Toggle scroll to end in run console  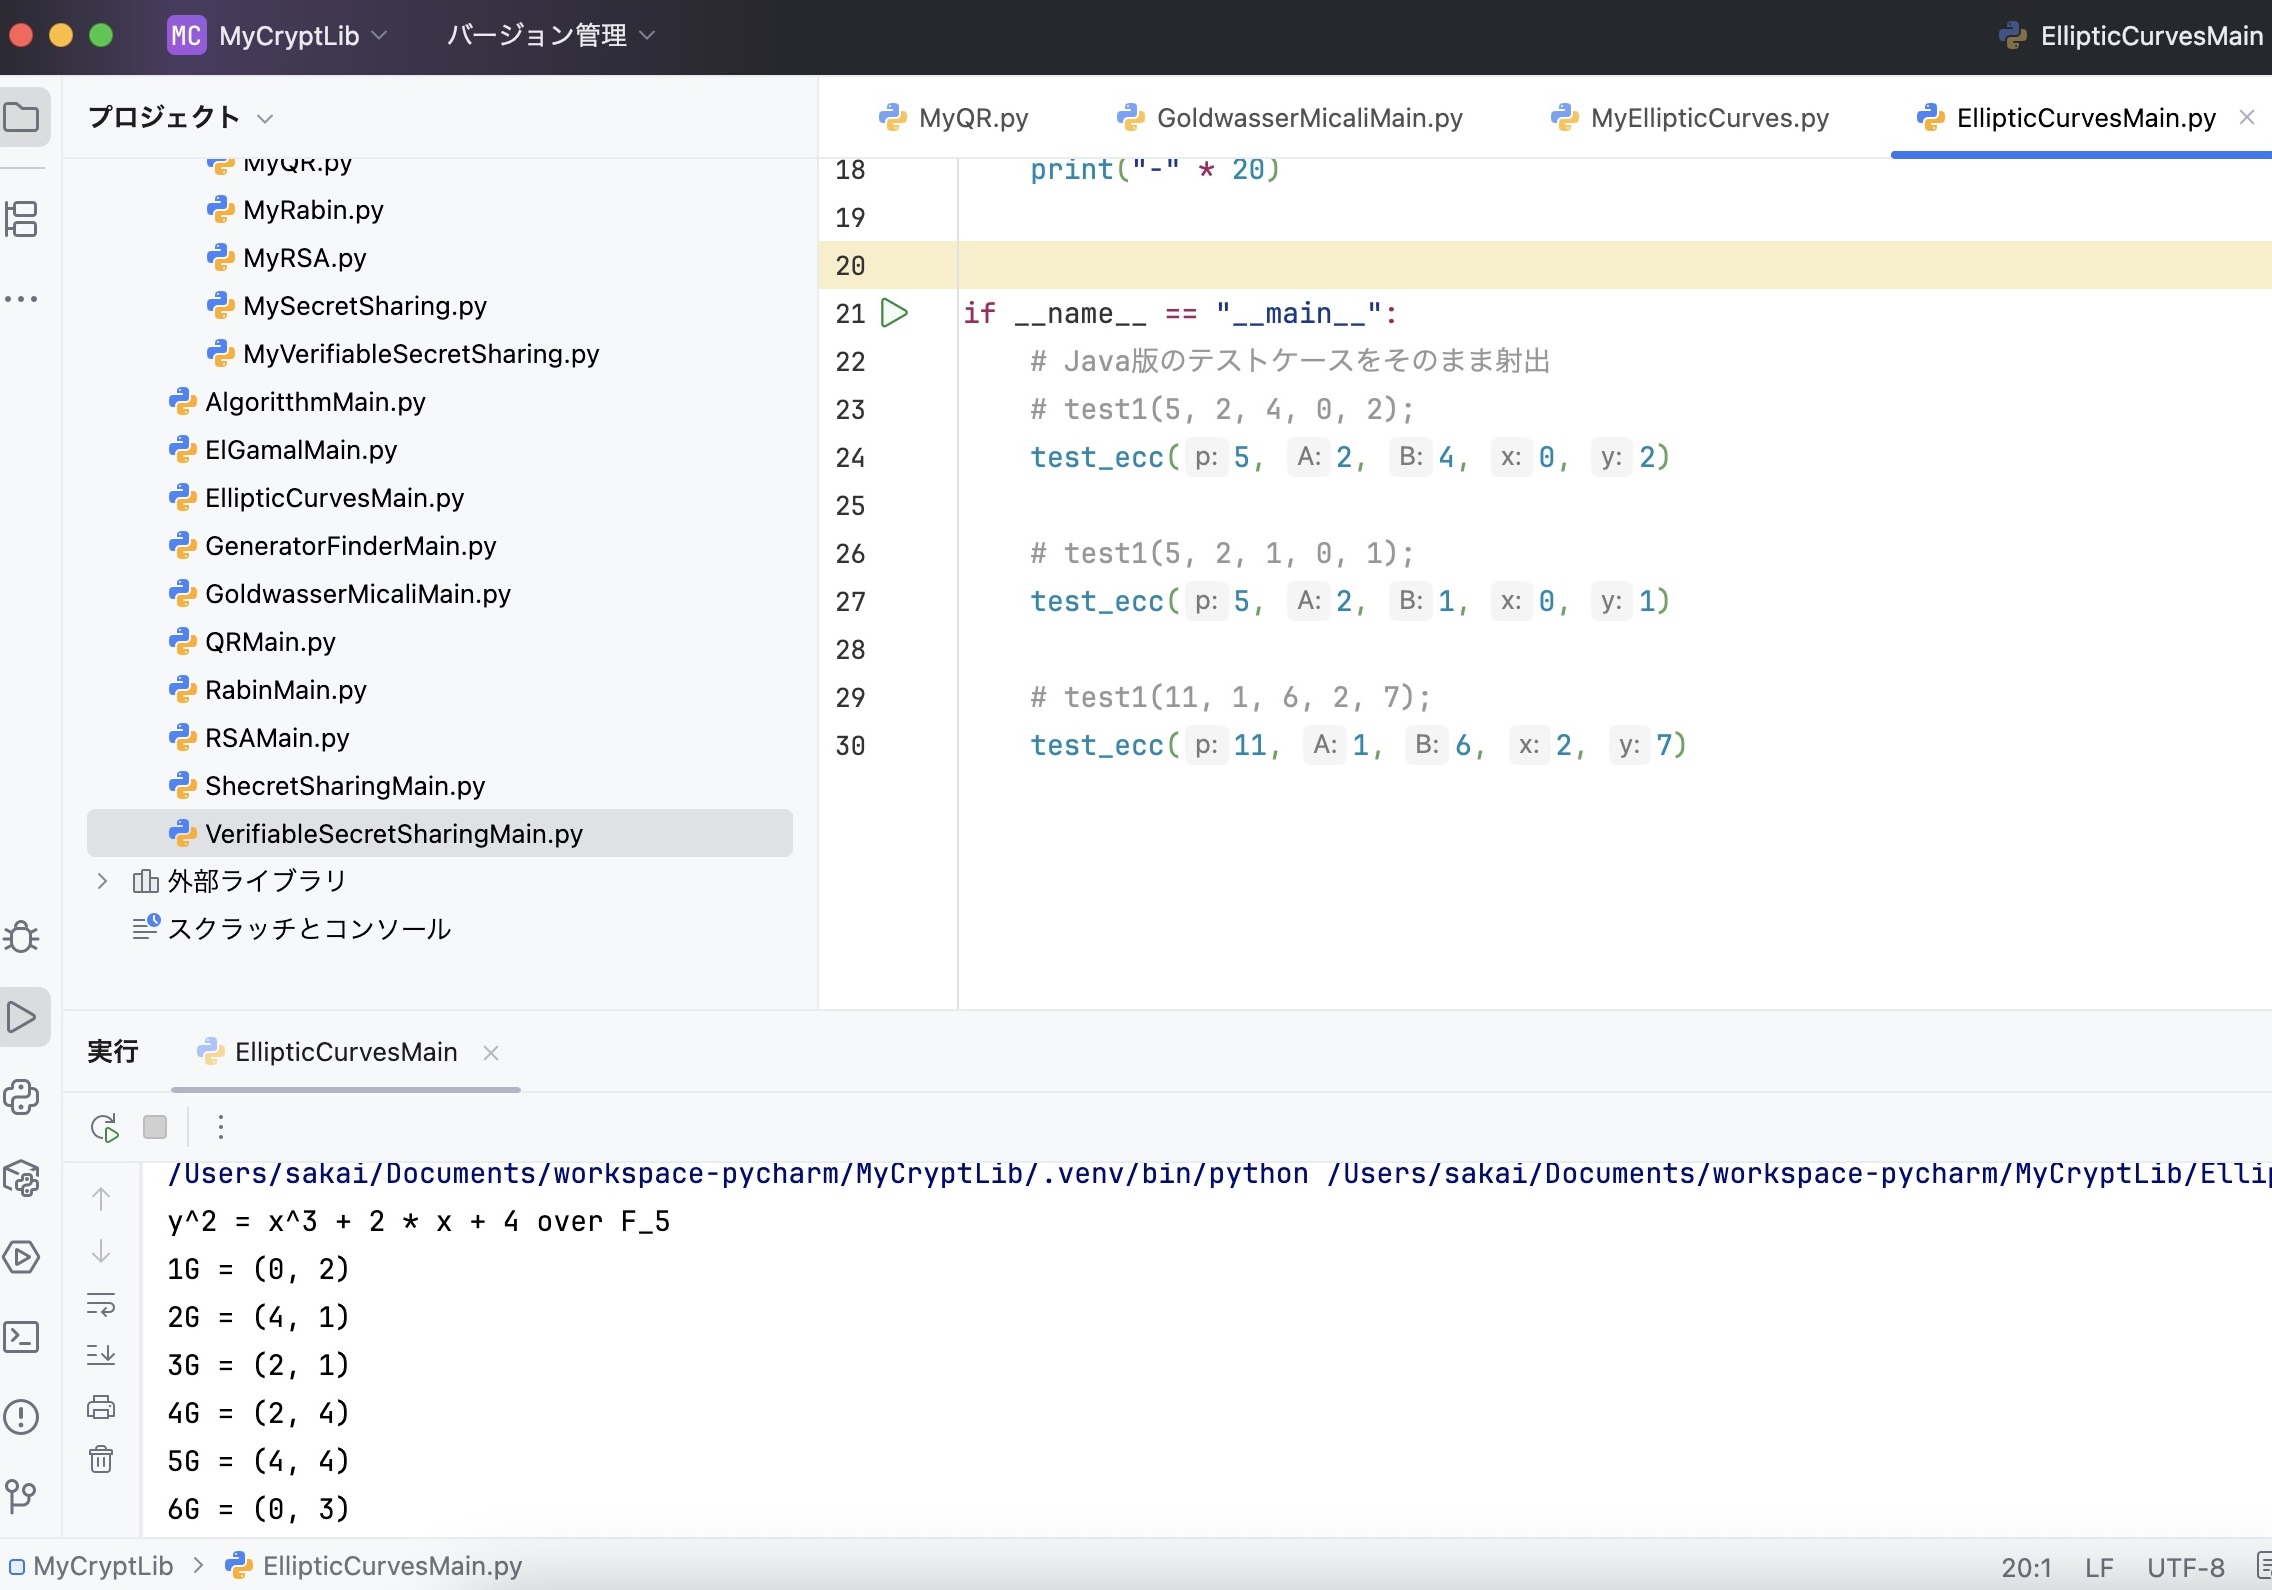(x=101, y=1356)
